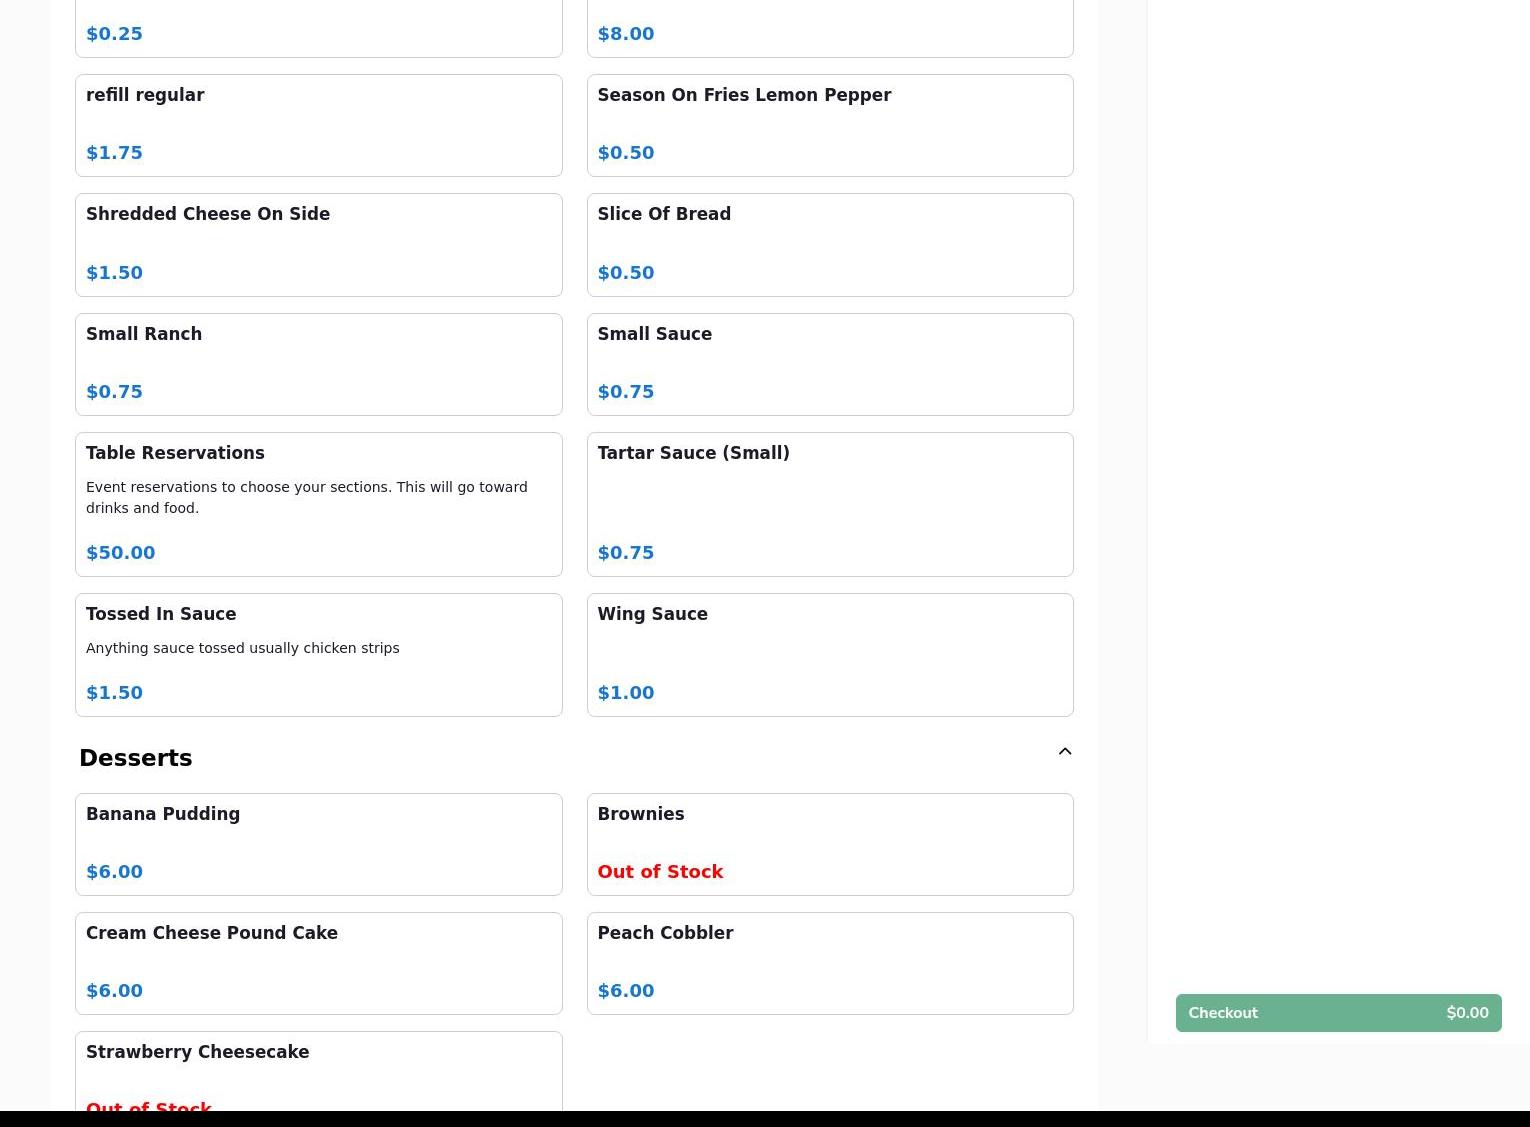Viewport: 1530px width, 1127px height.
Task: Collapse the Desserts section chevron
Action: 1064,752
